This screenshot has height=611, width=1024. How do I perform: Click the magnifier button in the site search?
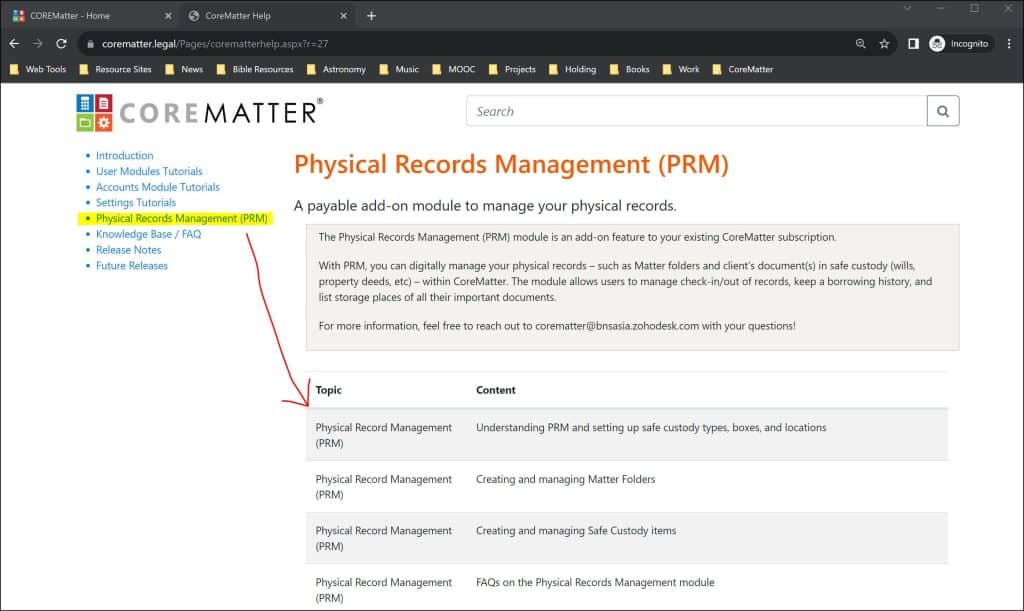pyautogui.click(x=941, y=111)
